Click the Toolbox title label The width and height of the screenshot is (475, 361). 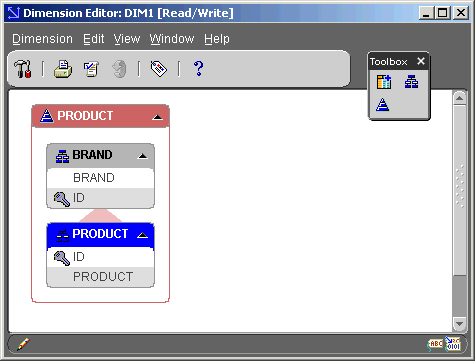tap(388, 62)
